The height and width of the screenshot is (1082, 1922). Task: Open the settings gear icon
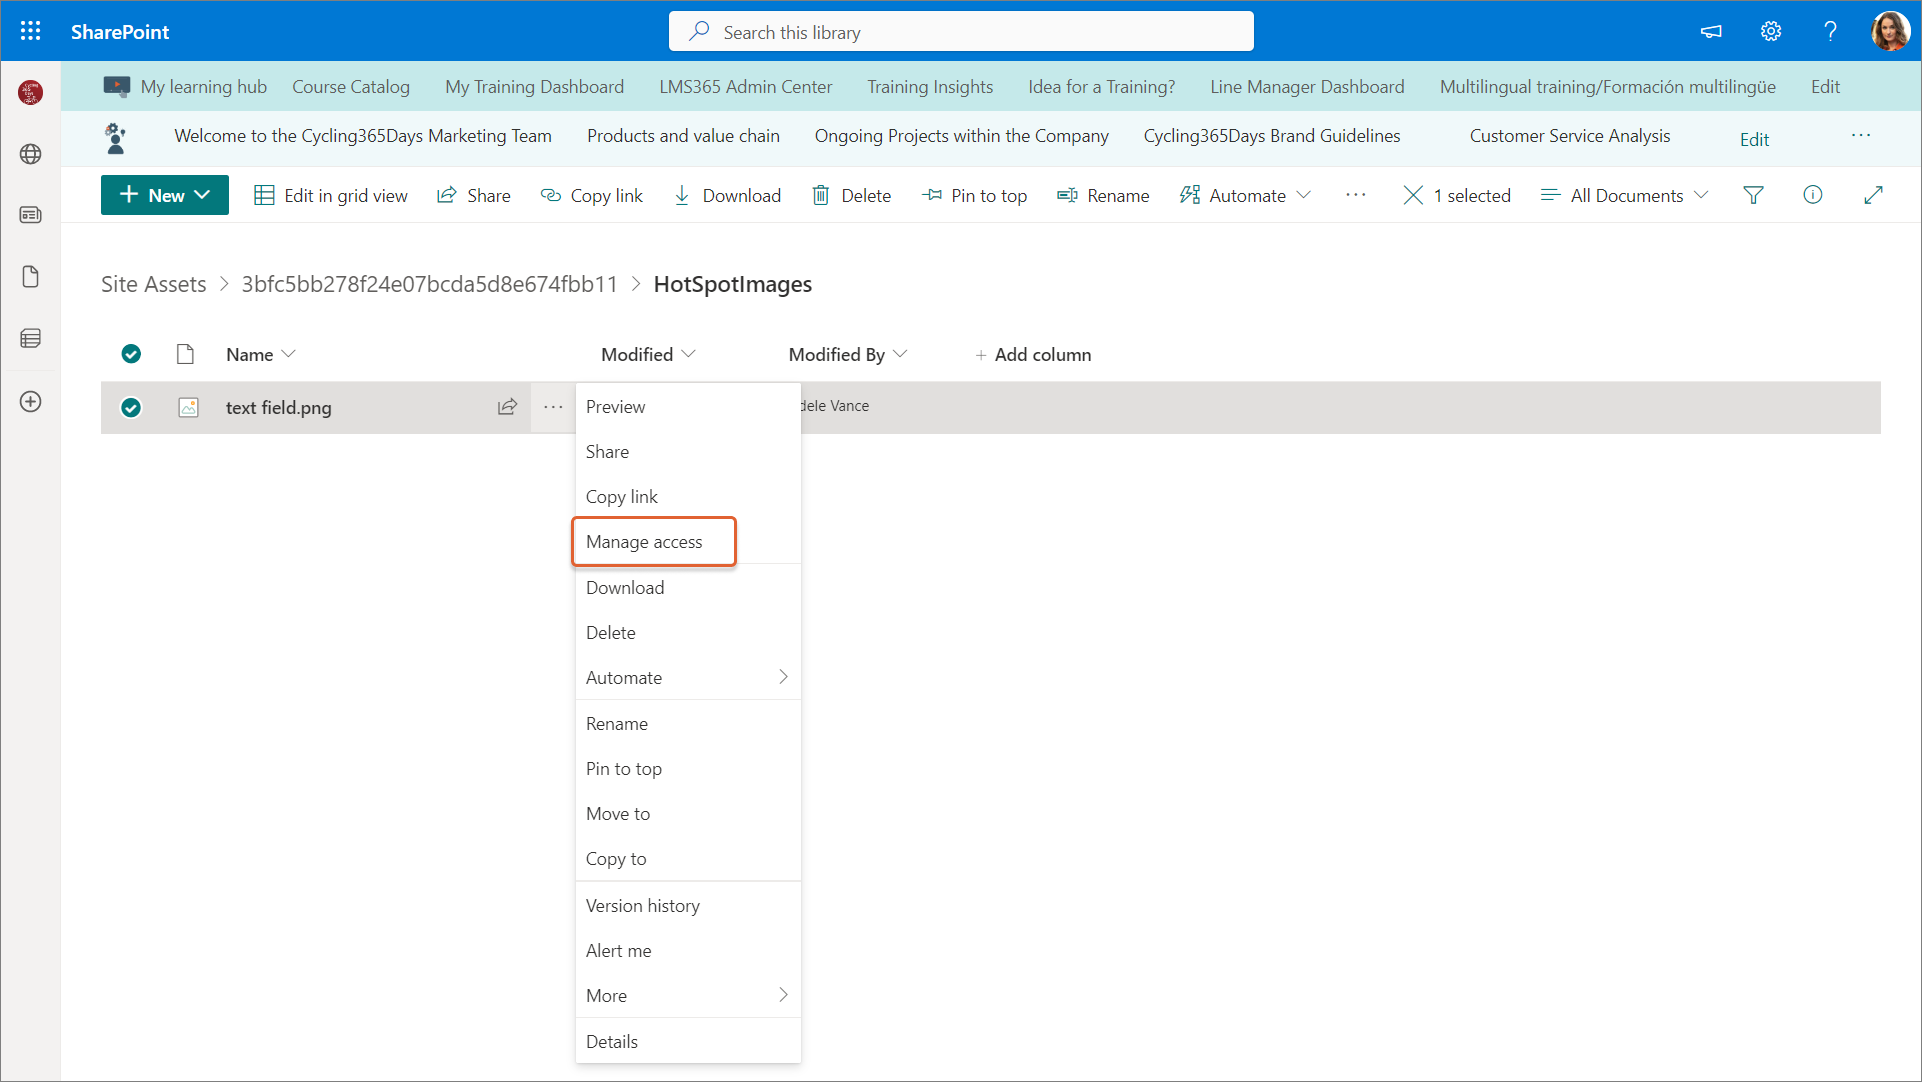(x=1771, y=32)
